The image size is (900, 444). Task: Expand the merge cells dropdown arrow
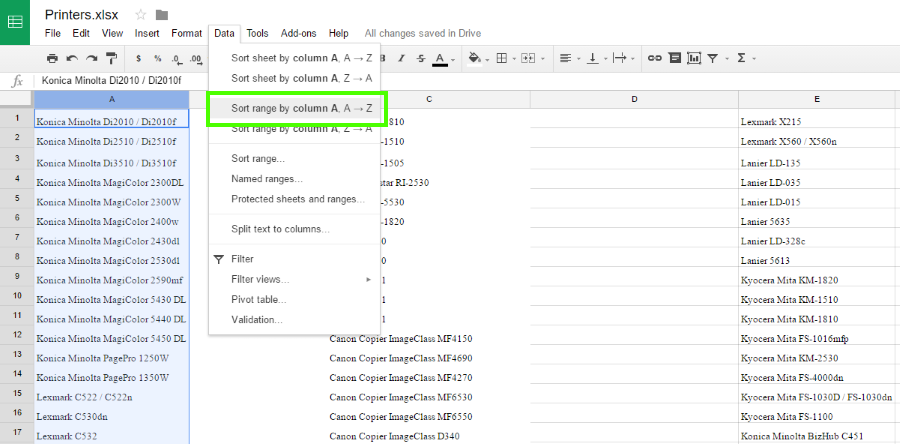click(541, 59)
